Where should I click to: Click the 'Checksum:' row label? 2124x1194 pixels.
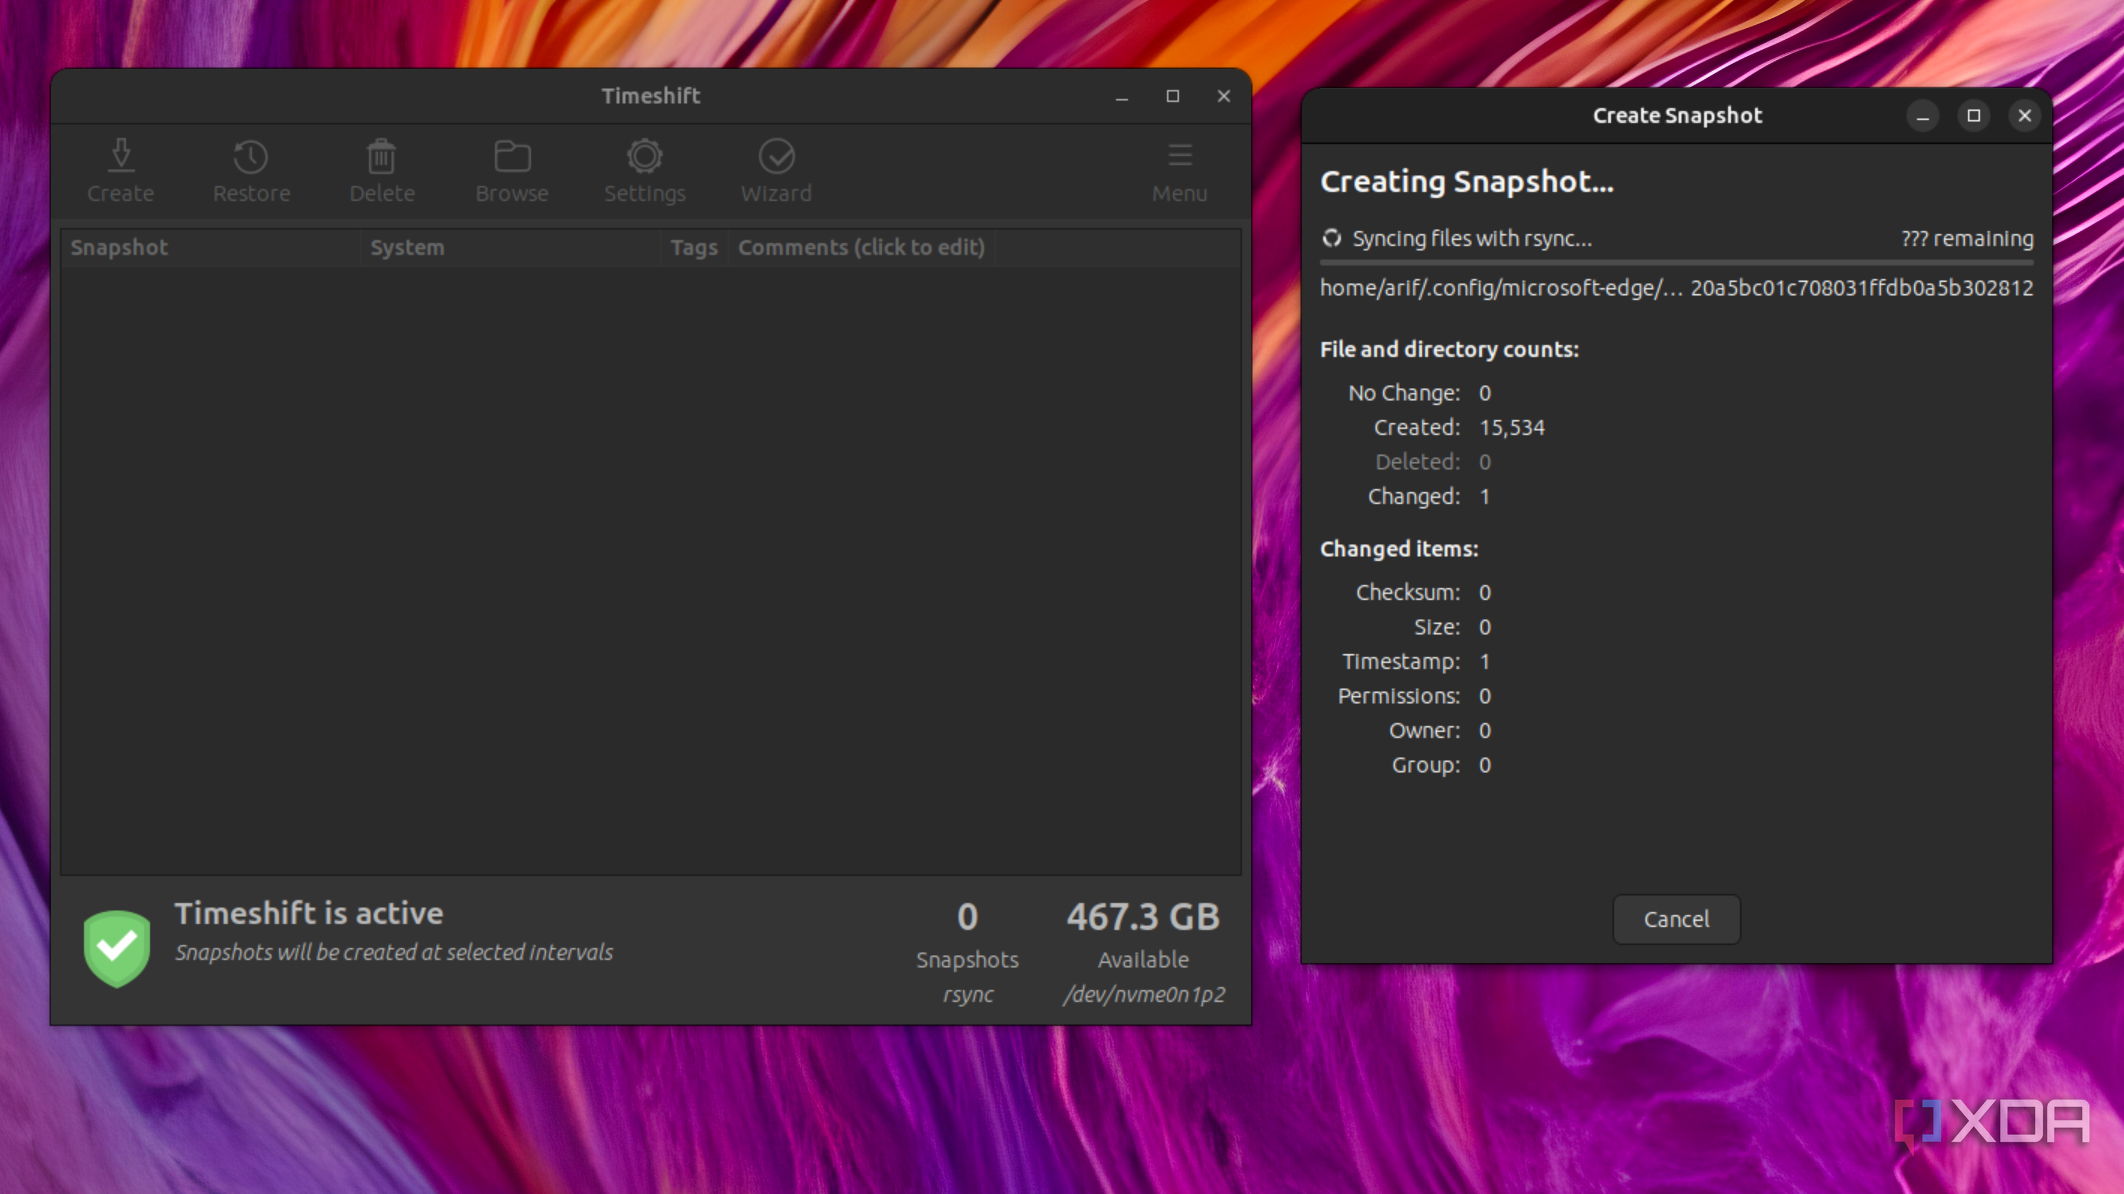click(x=1408, y=592)
